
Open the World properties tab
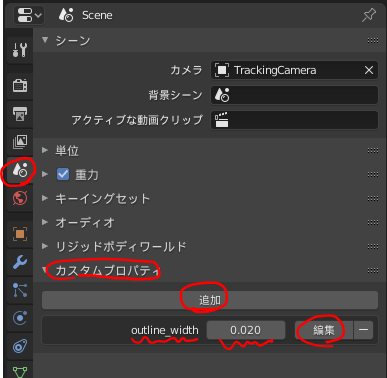20,198
